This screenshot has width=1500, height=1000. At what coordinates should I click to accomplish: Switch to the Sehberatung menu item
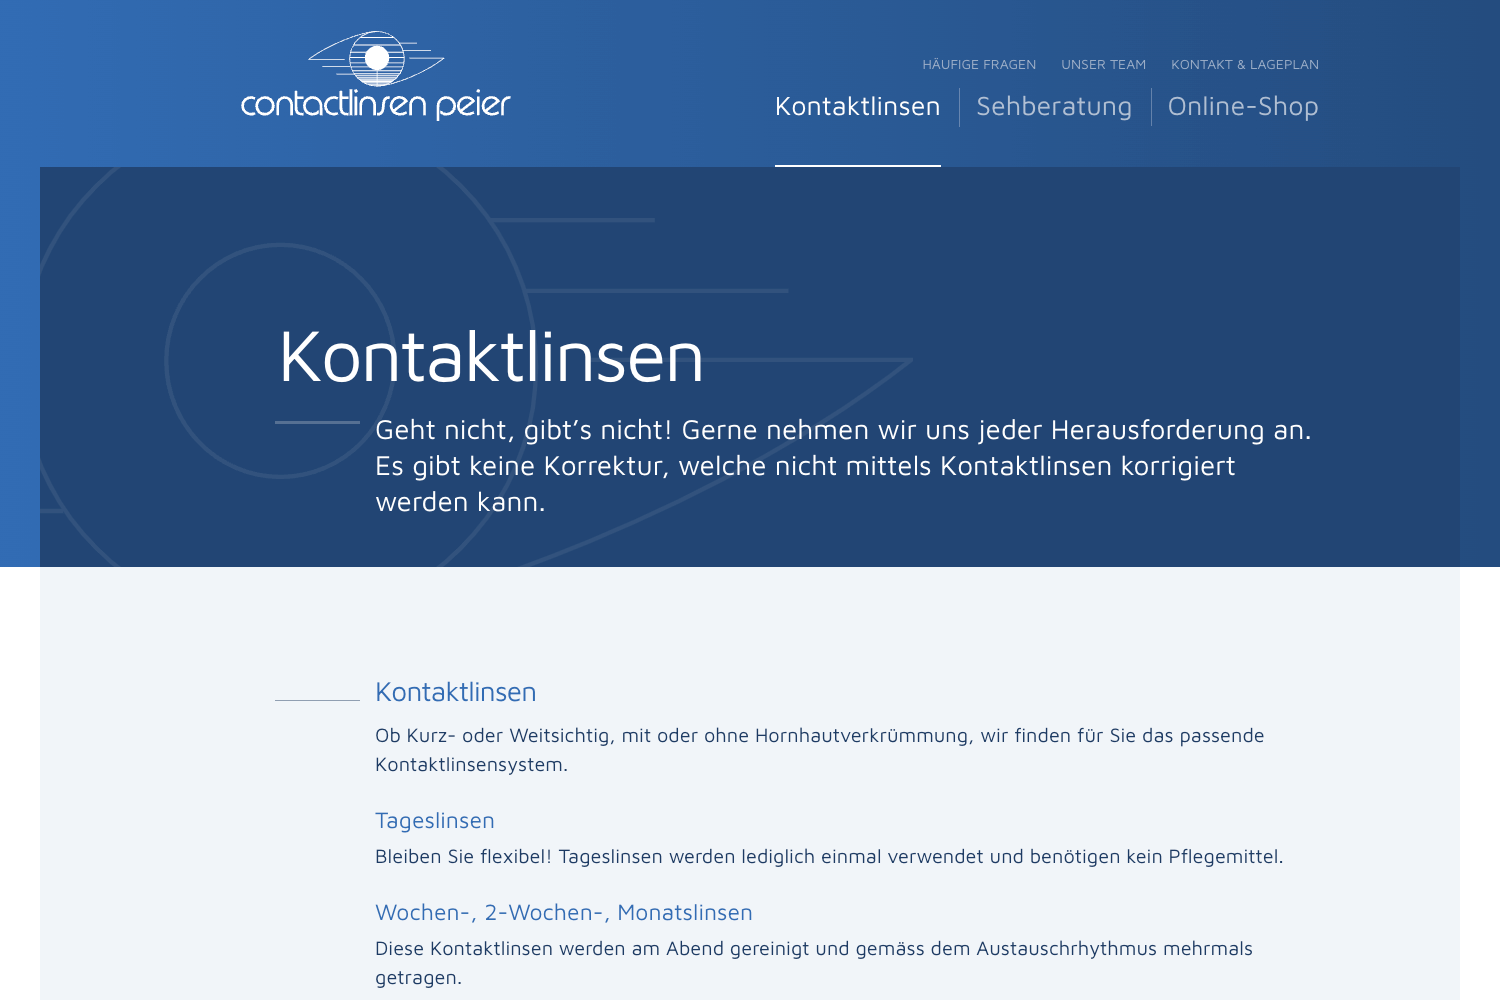pyautogui.click(x=1053, y=107)
